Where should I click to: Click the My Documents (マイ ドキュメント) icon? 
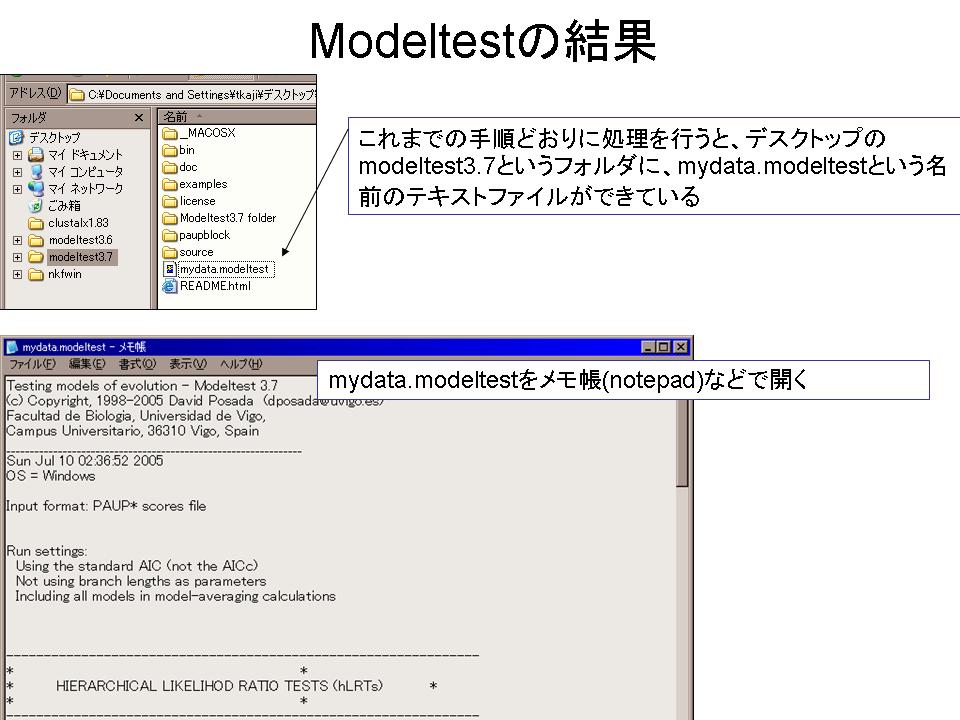click(x=36, y=154)
